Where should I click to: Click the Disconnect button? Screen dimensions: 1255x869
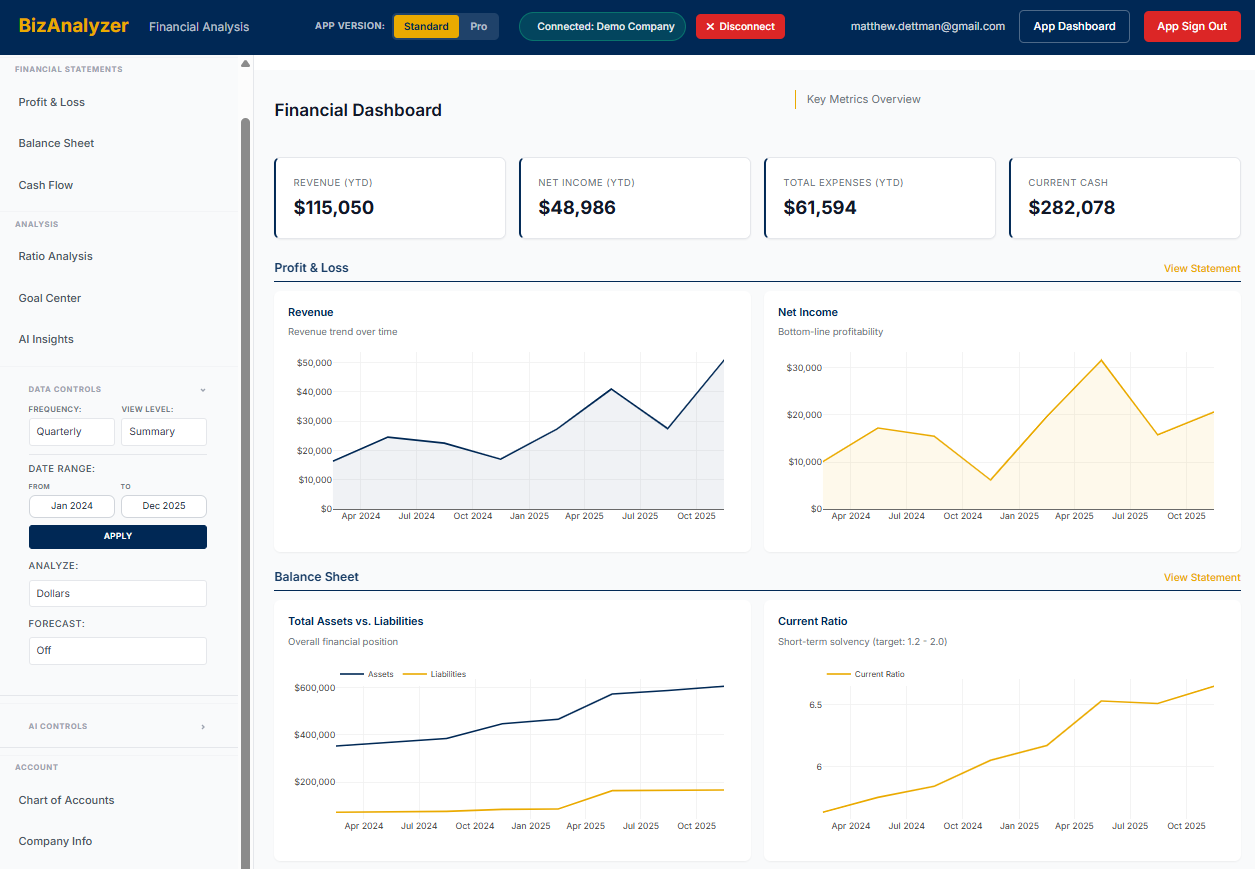740,26
